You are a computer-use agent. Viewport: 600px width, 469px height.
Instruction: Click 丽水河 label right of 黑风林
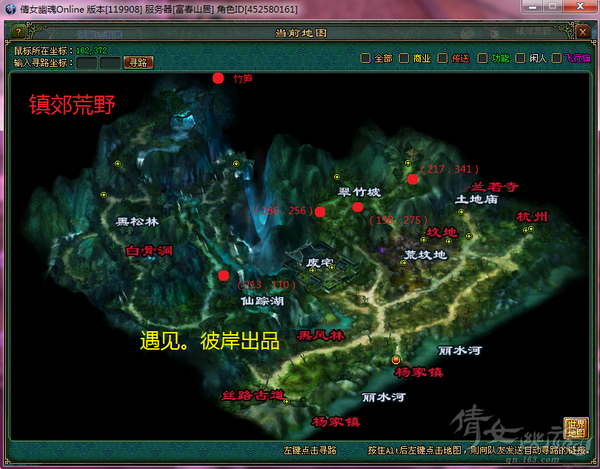pyautogui.click(x=460, y=350)
